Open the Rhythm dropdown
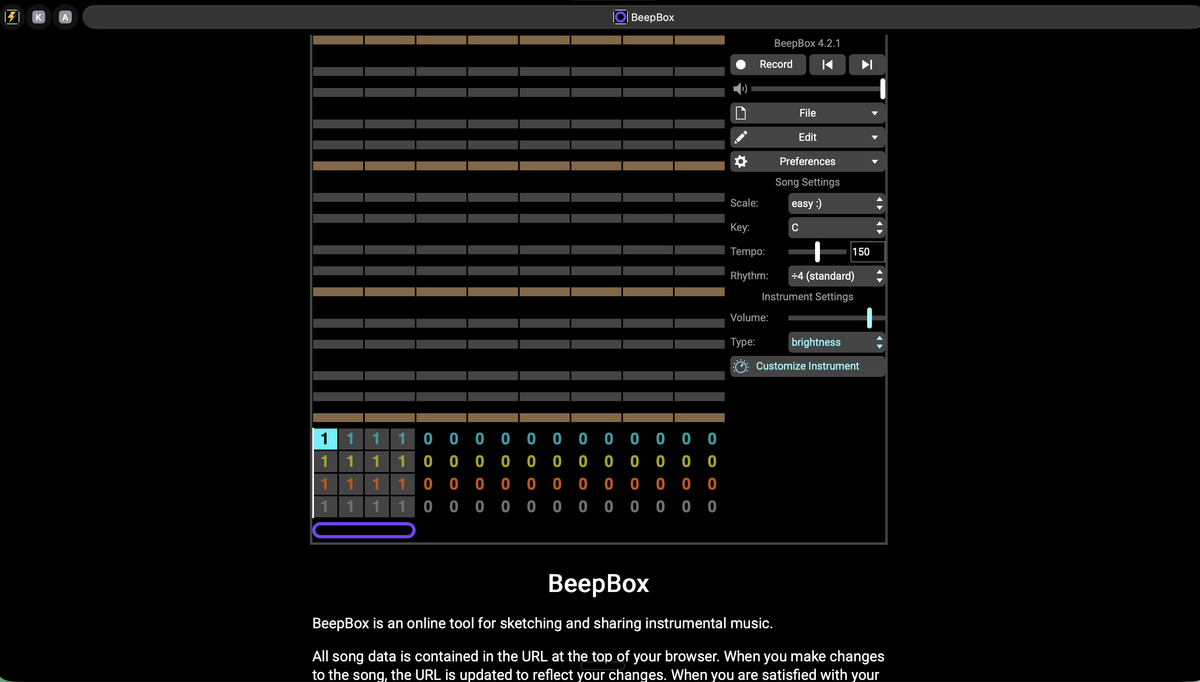The height and width of the screenshot is (682, 1200). [836, 276]
